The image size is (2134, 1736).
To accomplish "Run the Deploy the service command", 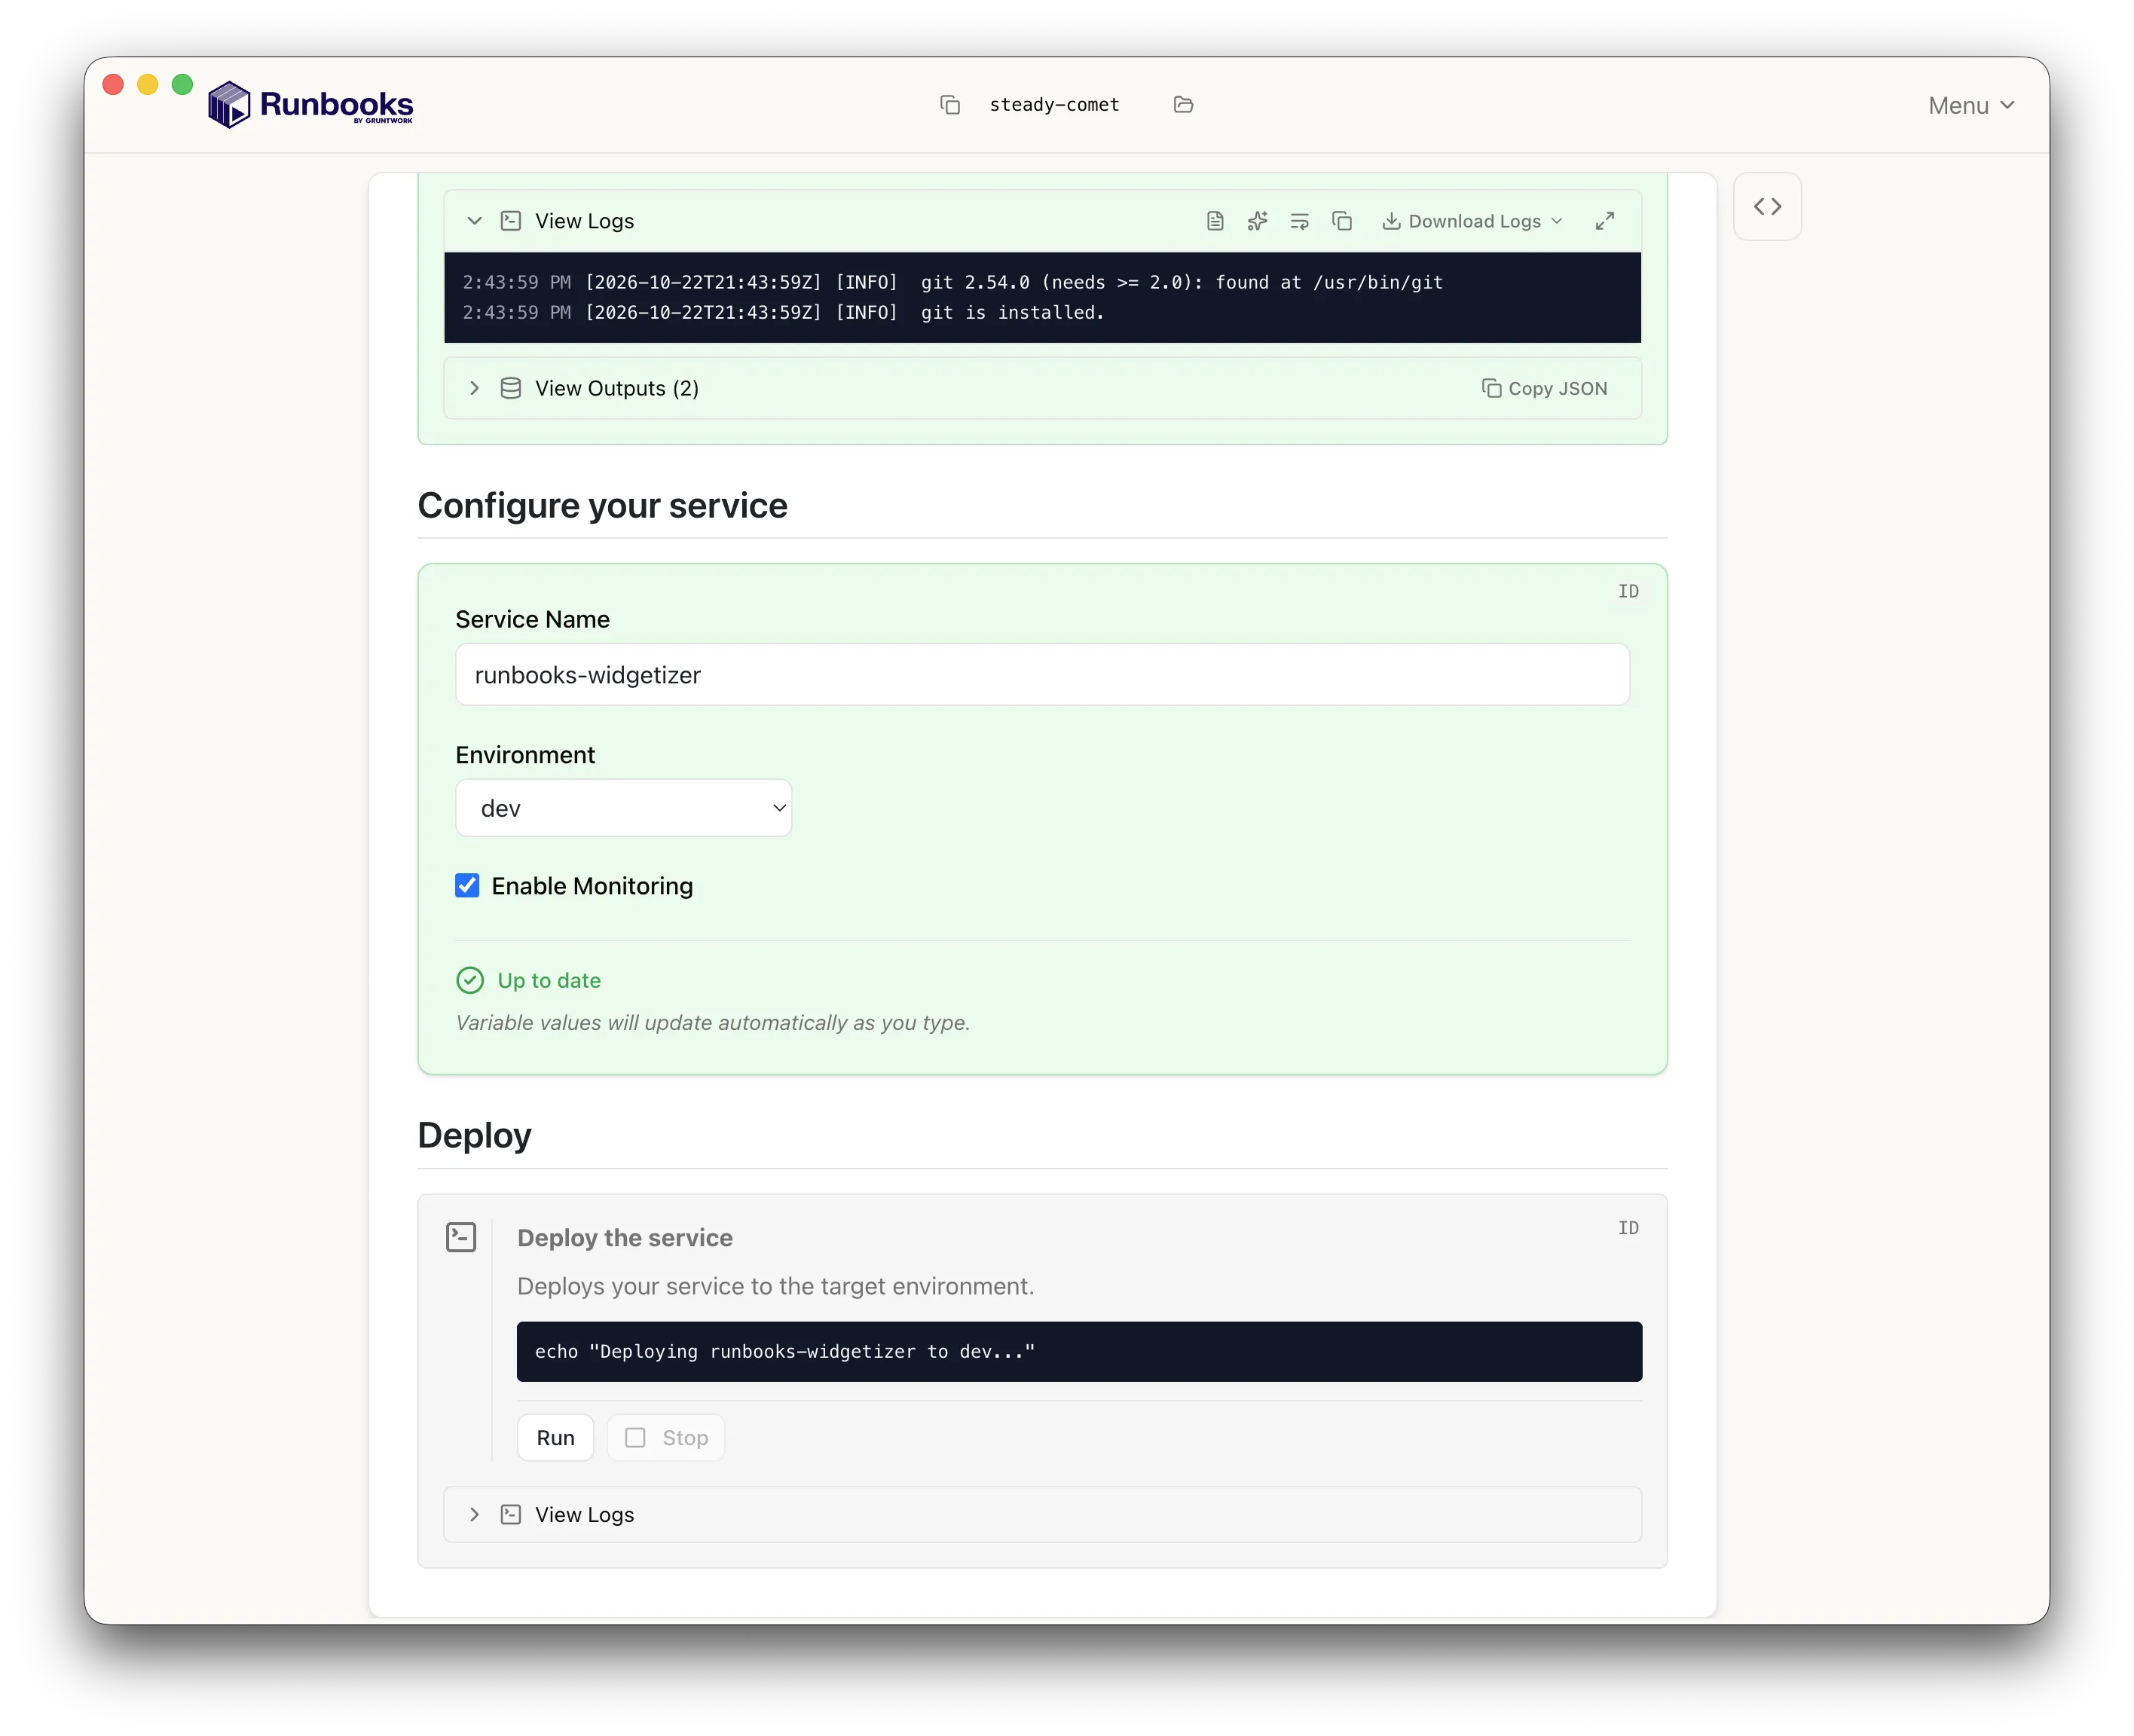I will 555,1438.
